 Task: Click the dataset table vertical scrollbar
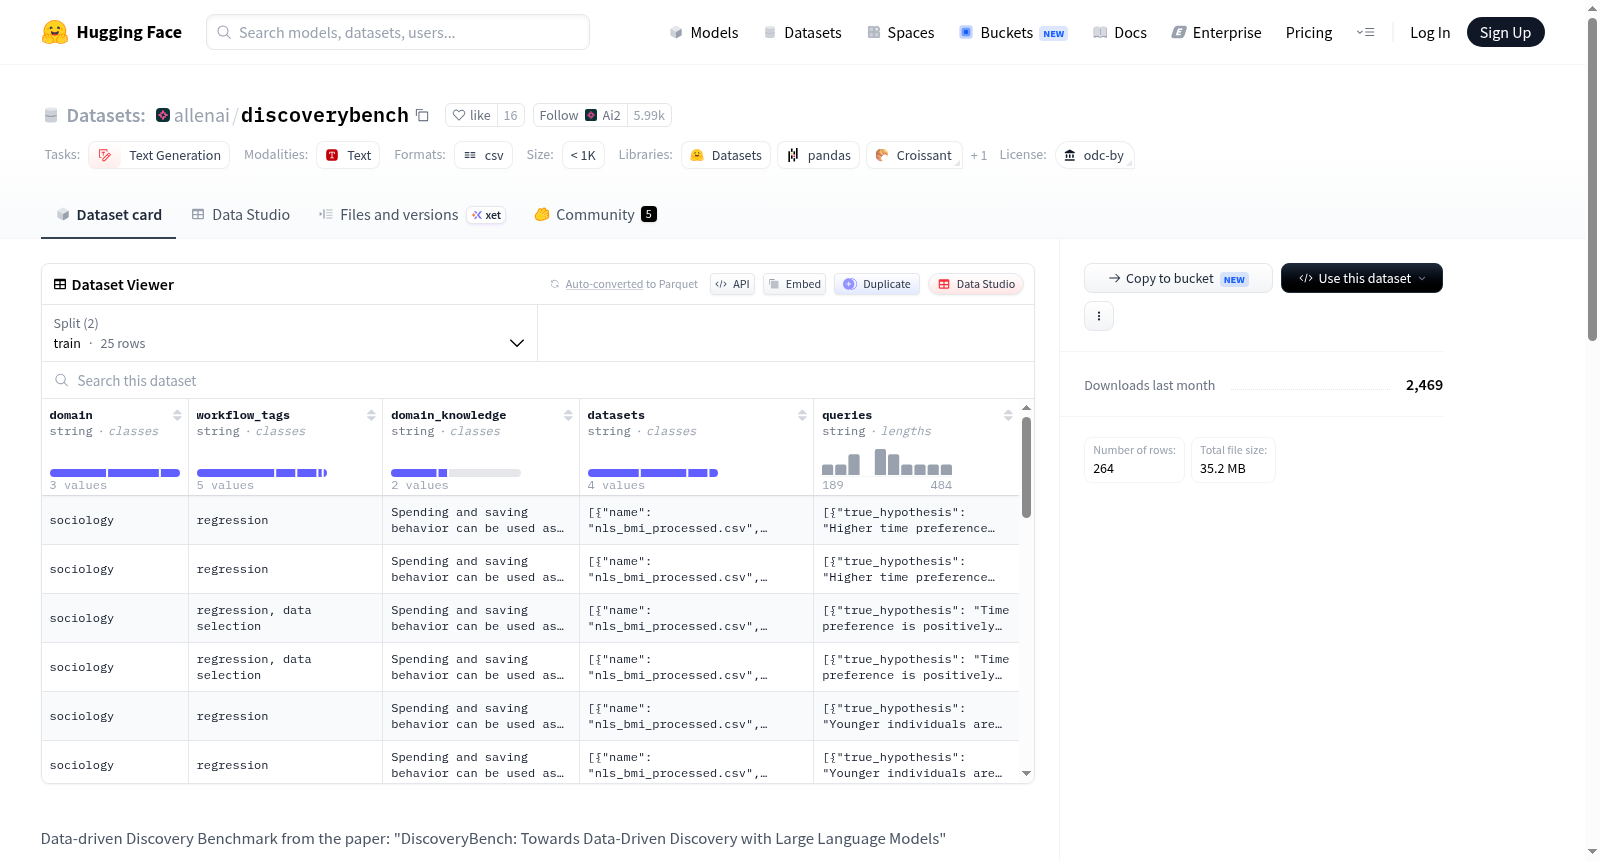[1026, 468]
